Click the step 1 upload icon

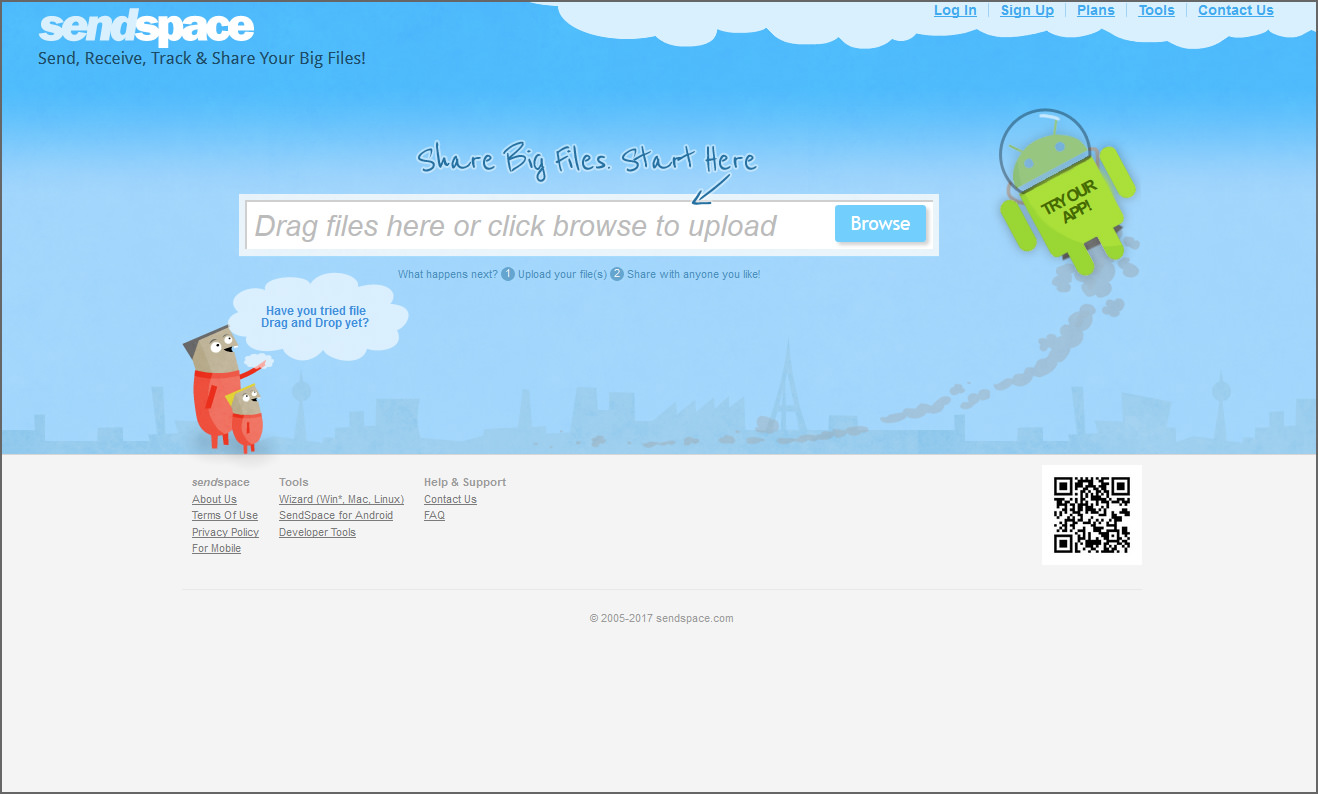[508, 273]
